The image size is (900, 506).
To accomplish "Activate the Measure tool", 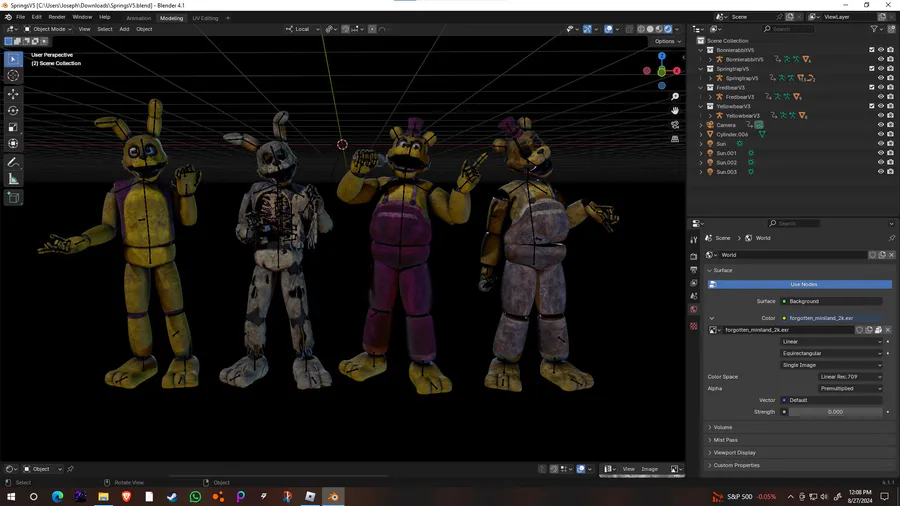I will click(x=13, y=179).
